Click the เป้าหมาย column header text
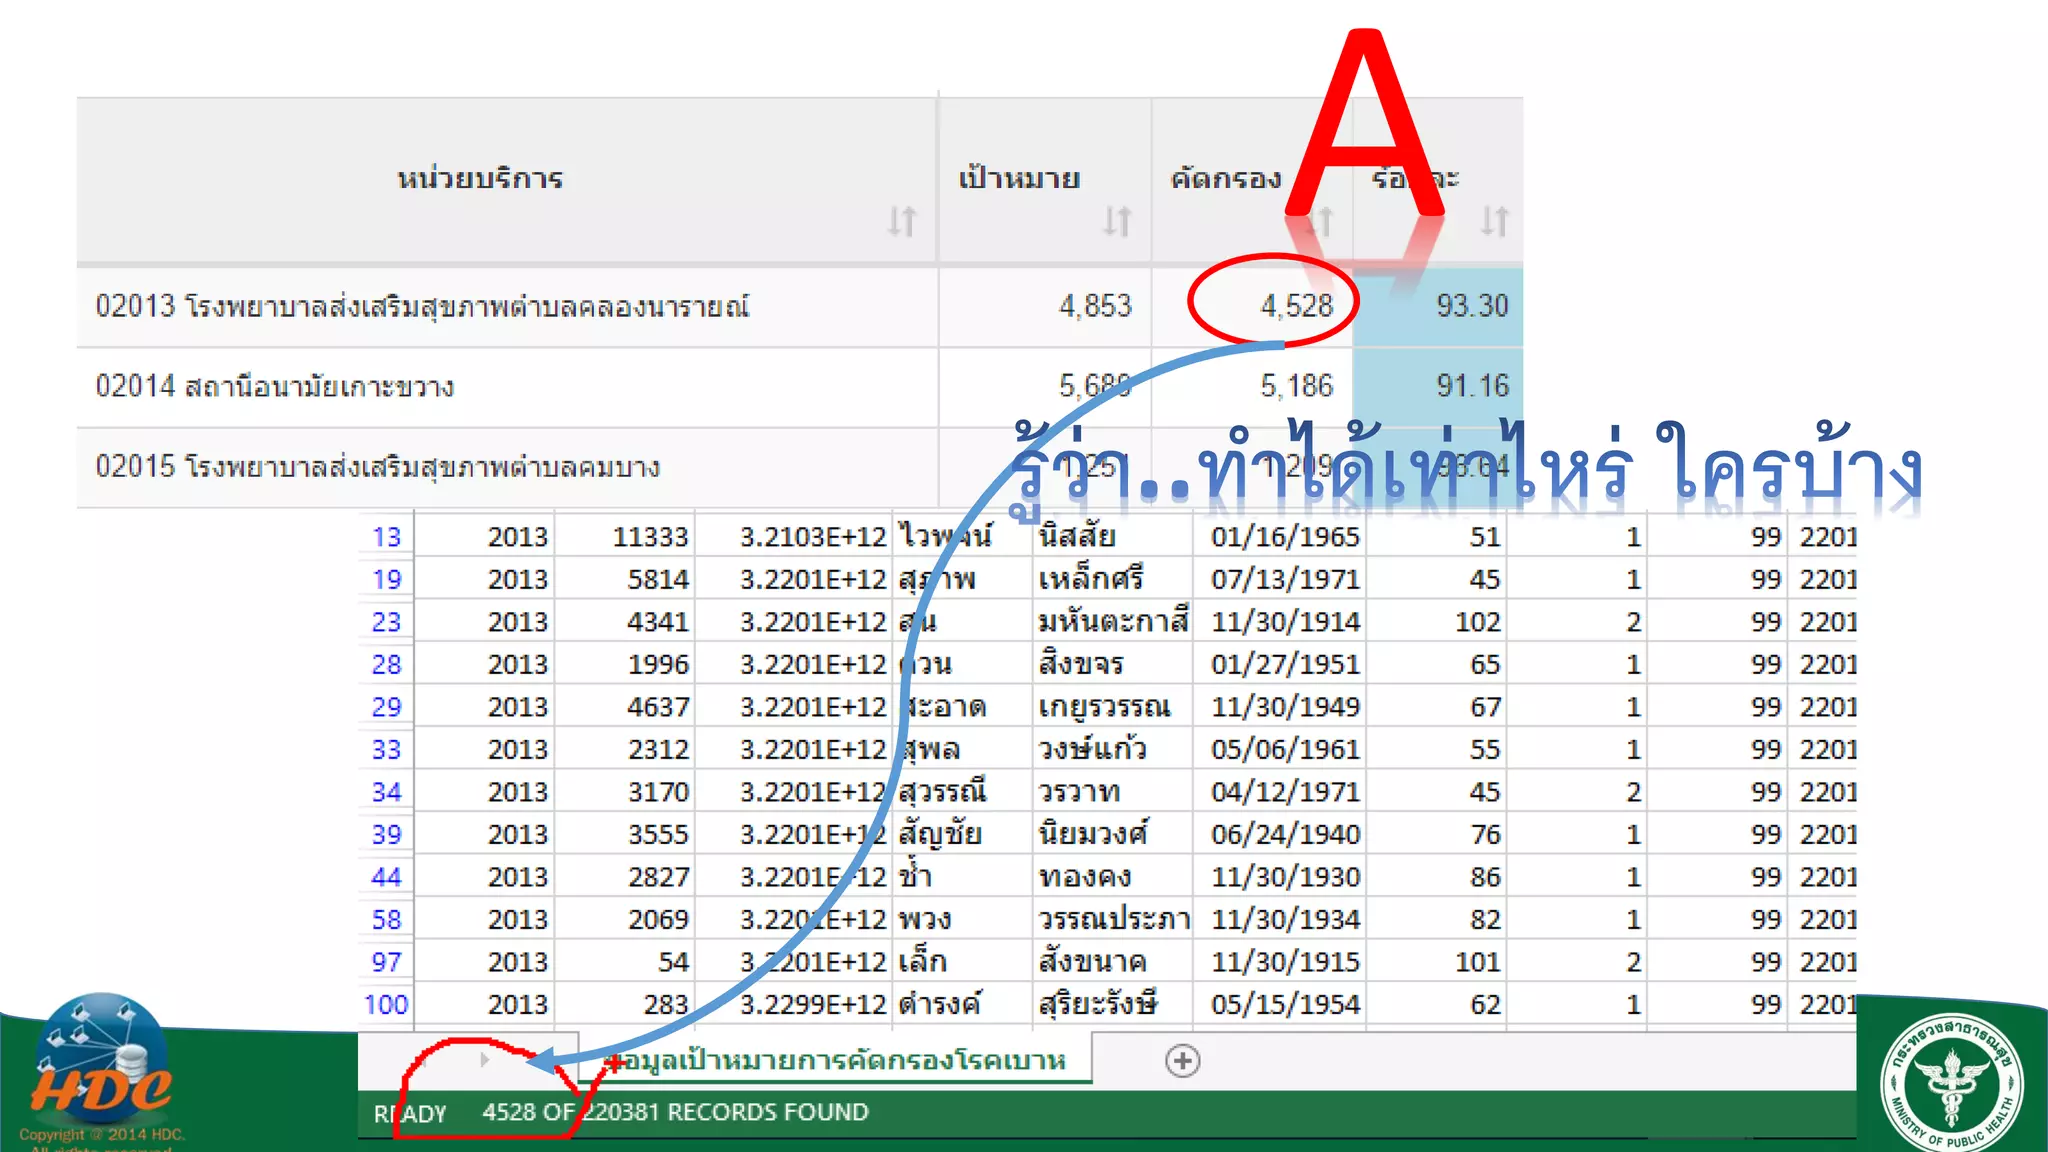2048x1152 pixels. point(1019,179)
